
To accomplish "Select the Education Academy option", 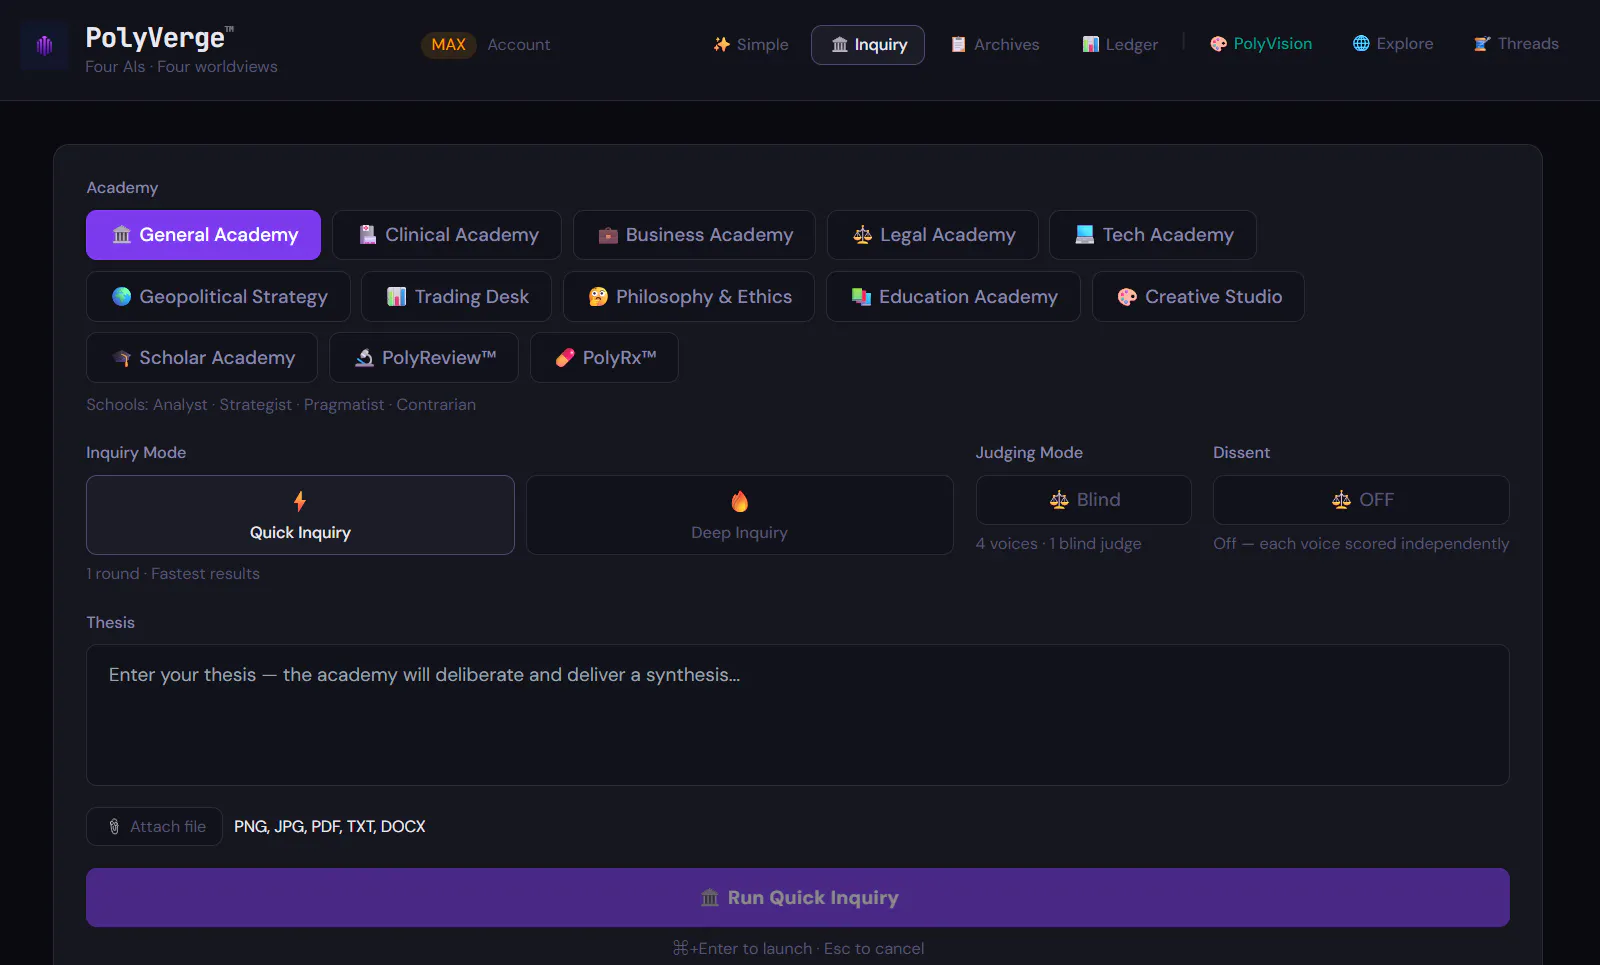I will 953,297.
